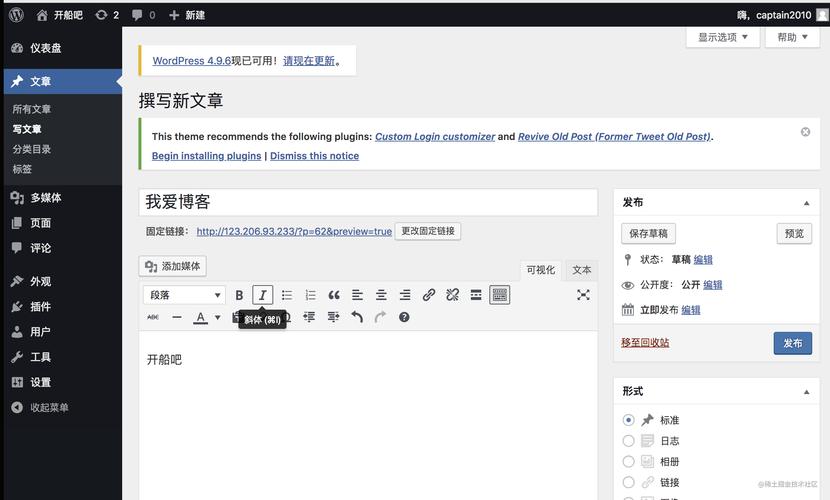
Task: Collapse the 形式 format panel
Action: click(806, 392)
